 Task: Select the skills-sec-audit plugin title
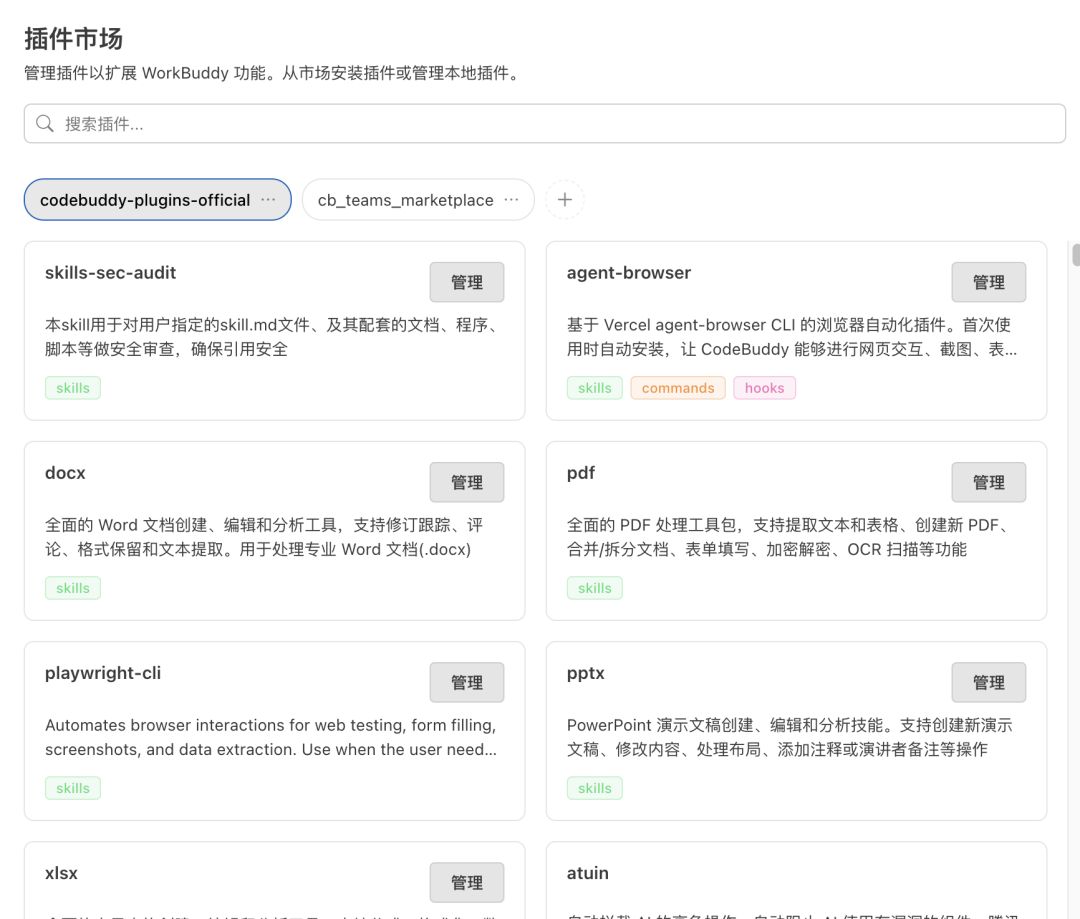(x=111, y=273)
